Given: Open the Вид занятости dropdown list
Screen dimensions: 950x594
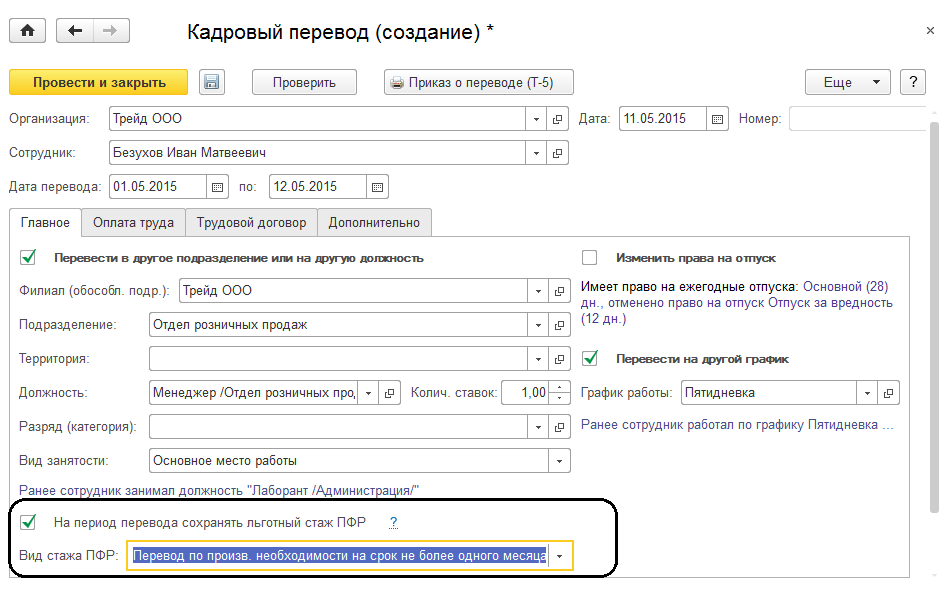Looking at the screenshot, I should click(x=560, y=461).
